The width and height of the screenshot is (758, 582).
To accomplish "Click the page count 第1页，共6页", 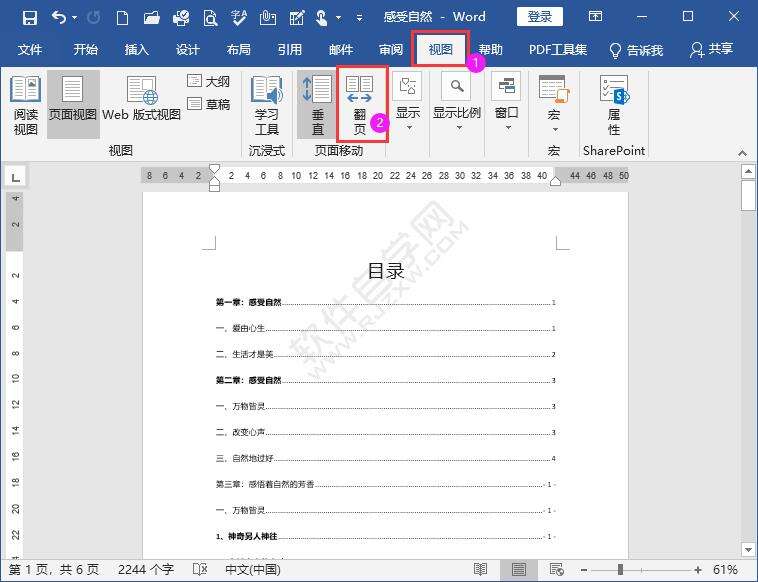I will click(54, 570).
